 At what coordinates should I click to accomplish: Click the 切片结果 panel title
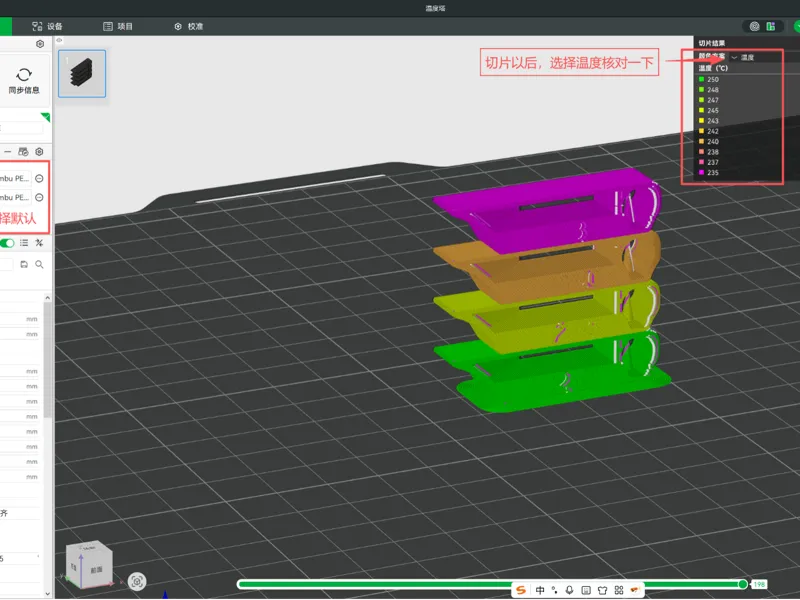click(x=712, y=43)
